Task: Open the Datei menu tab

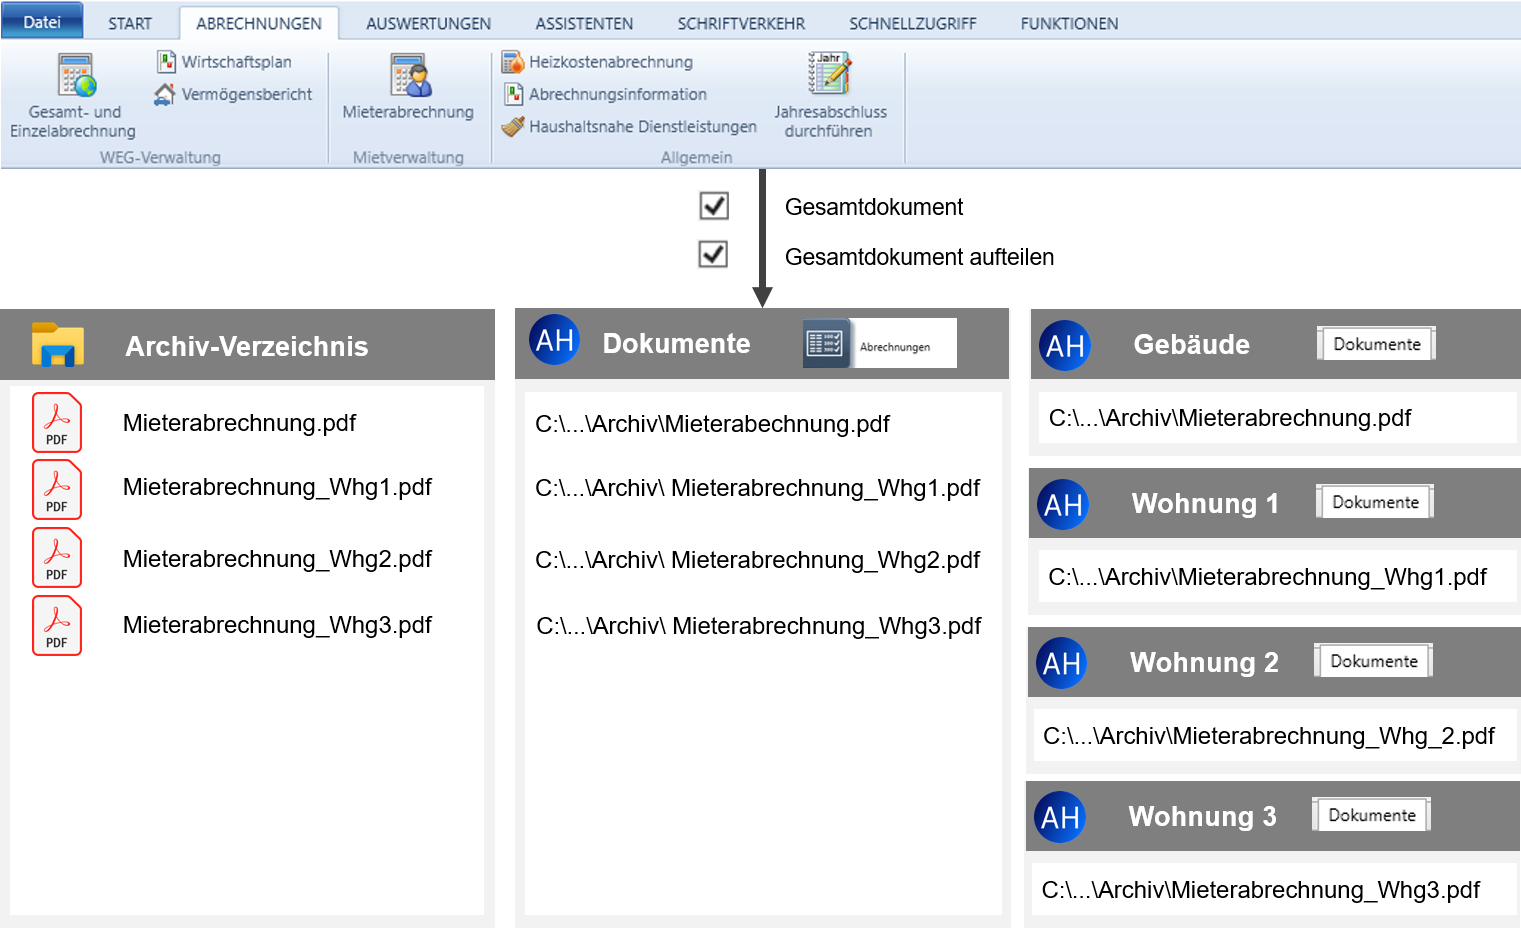Action: pos(42,22)
